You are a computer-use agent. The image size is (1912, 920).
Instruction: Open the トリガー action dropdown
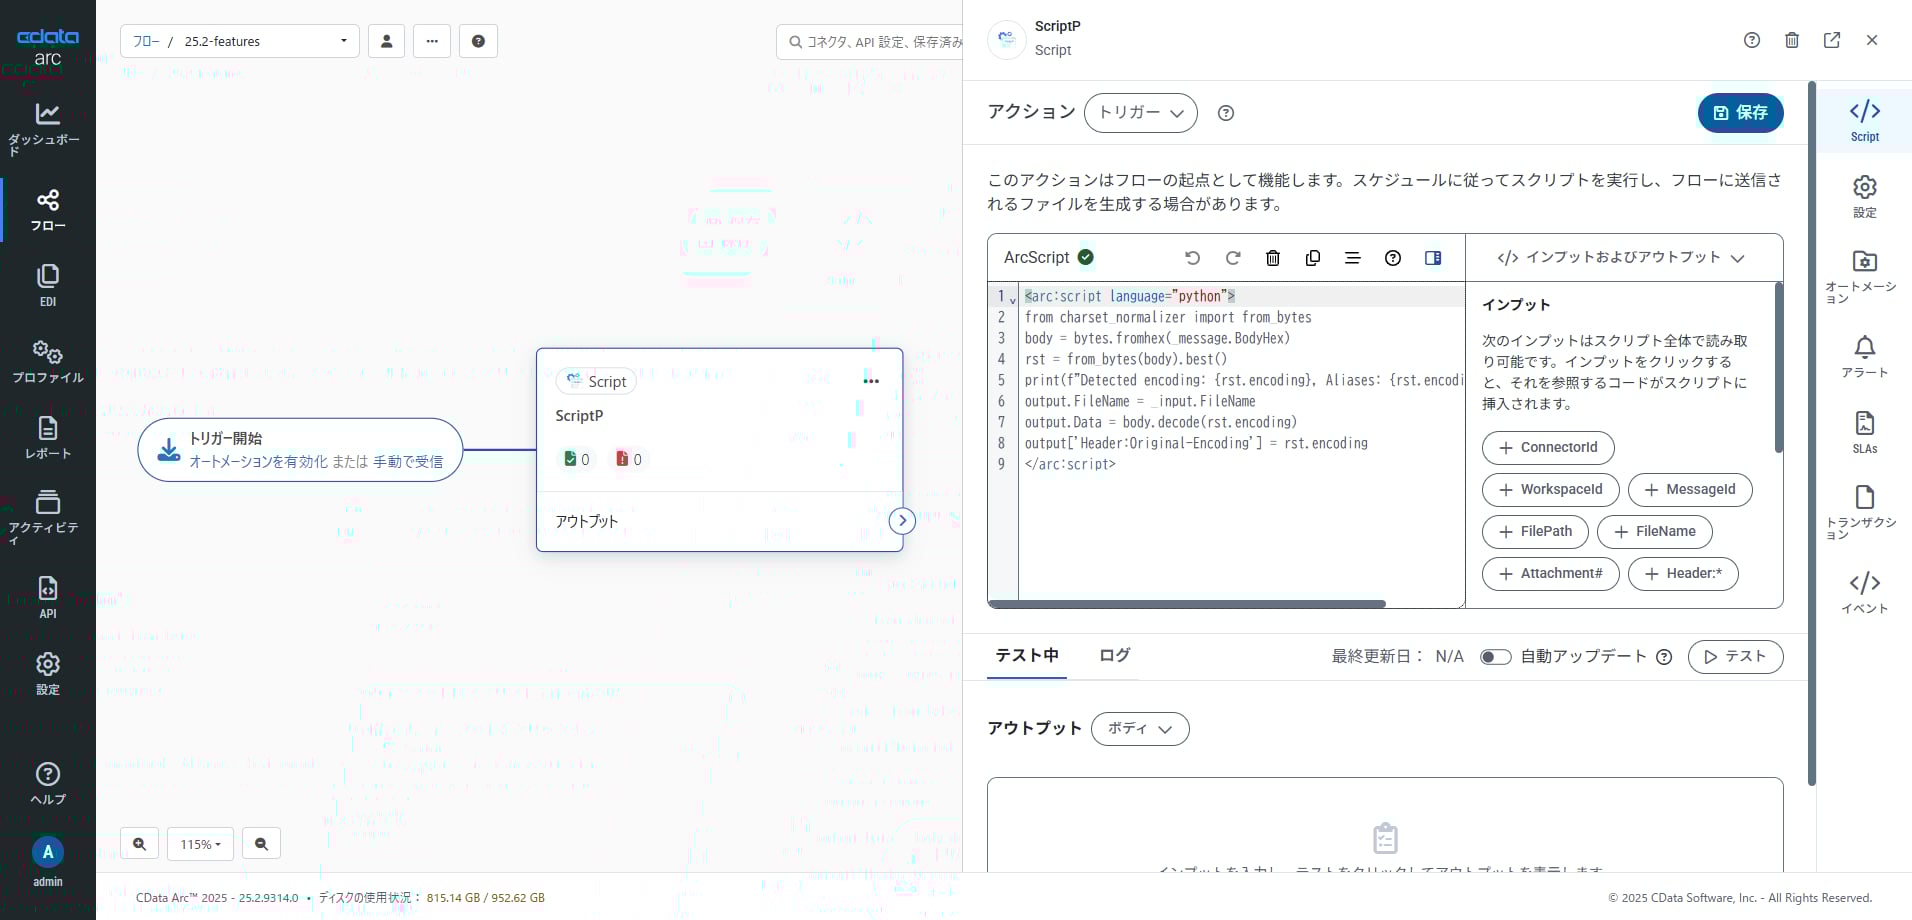point(1139,112)
